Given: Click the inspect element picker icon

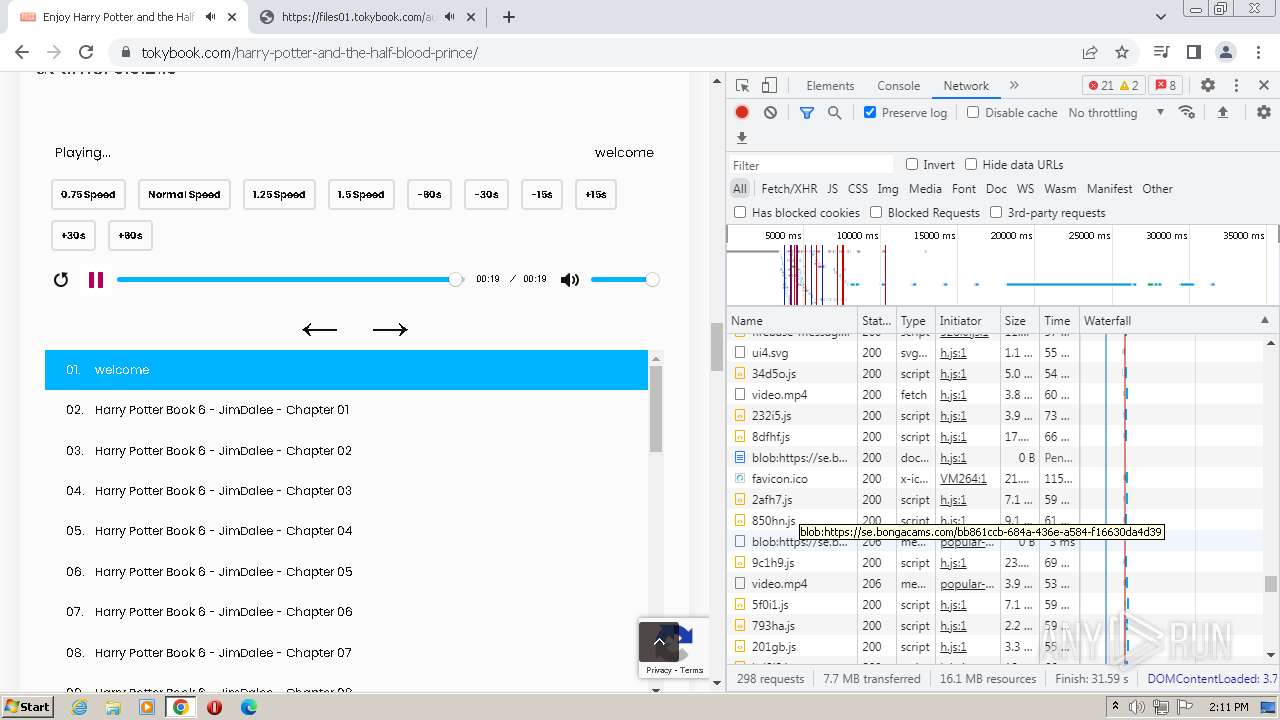Looking at the screenshot, I should (742, 86).
